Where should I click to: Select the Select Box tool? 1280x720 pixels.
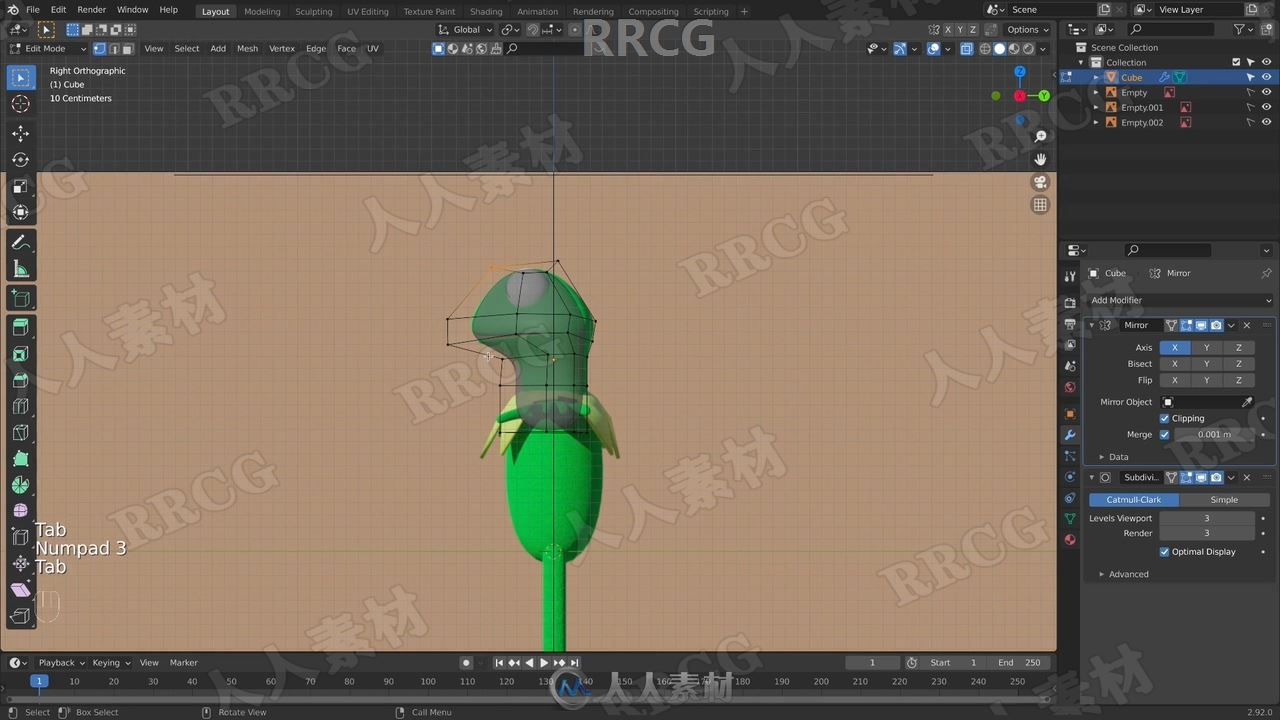20,78
